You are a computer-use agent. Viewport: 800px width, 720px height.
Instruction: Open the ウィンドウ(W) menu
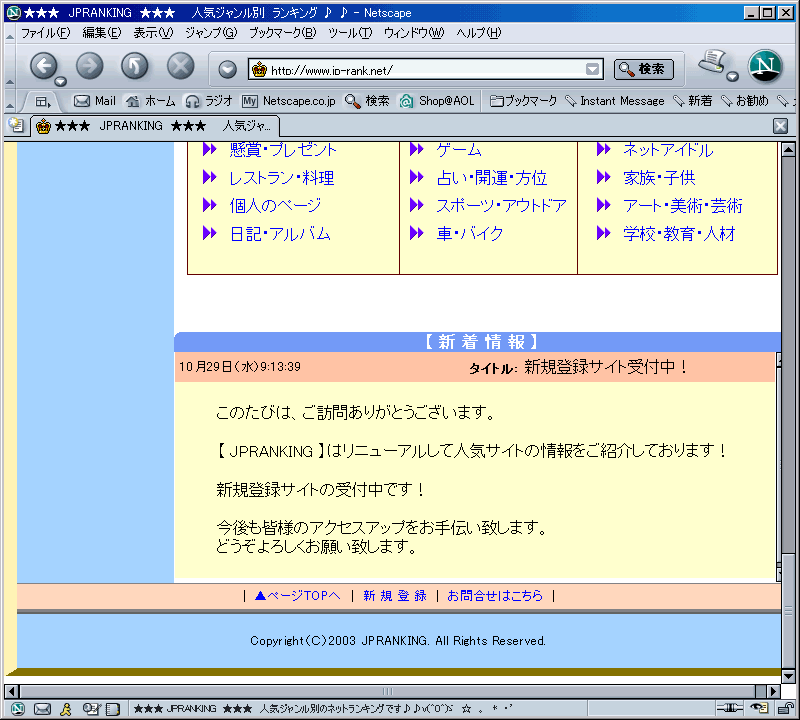(414, 33)
